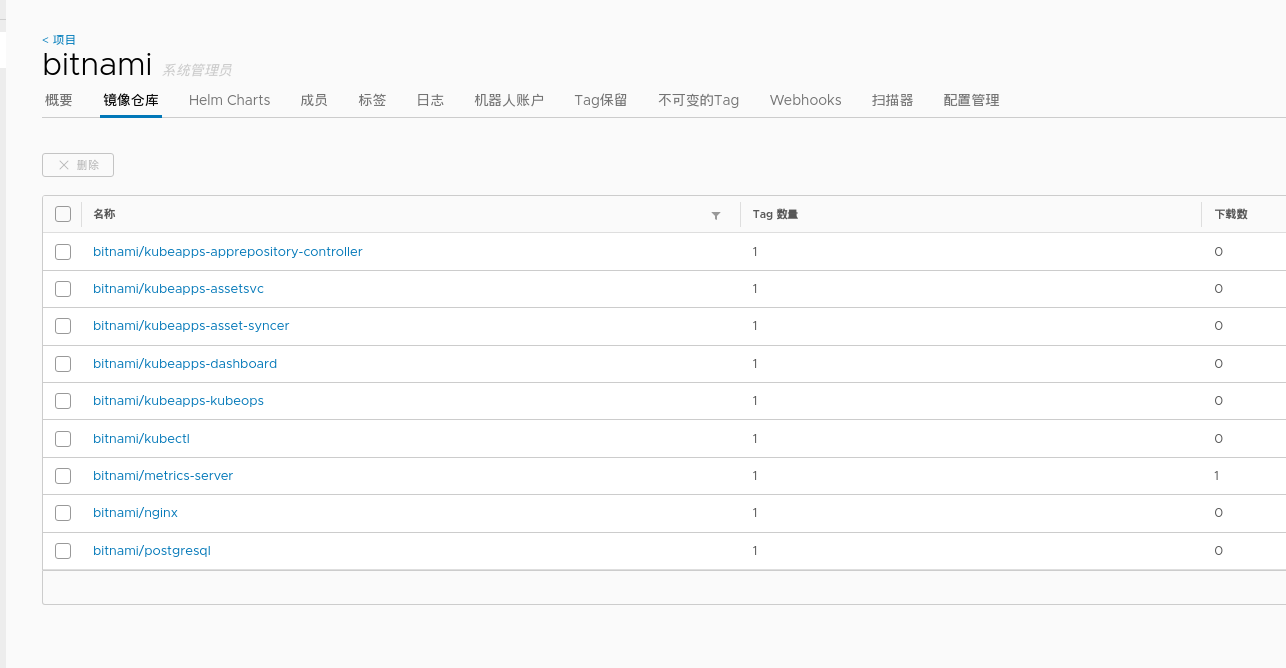Check the bitnami/kubectl row checkbox
Image resolution: width=1286 pixels, height=668 pixels.
click(63, 439)
